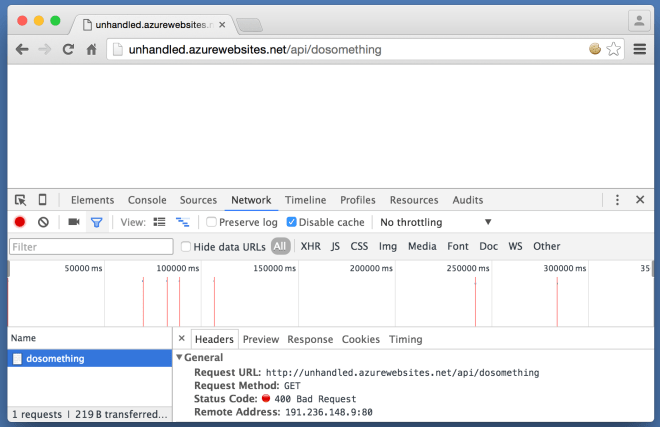Switch to the Sources tab
The width and height of the screenshot is (660, 427).
coord(198,200)
